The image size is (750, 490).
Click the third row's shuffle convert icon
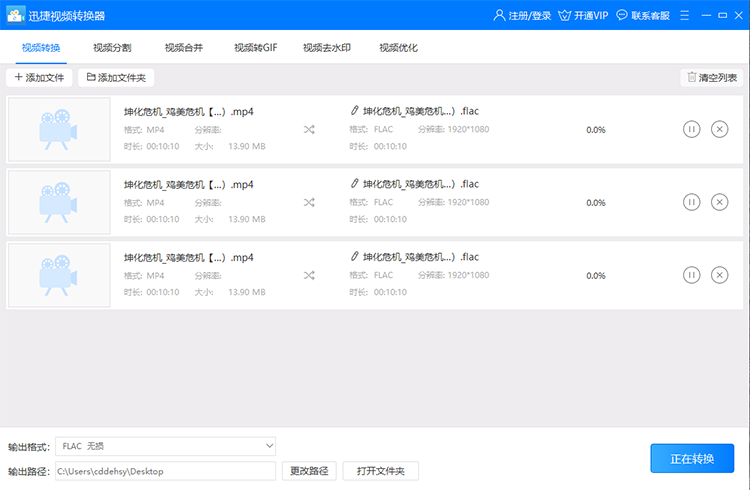pyautogui.click(x=309, y=275)
